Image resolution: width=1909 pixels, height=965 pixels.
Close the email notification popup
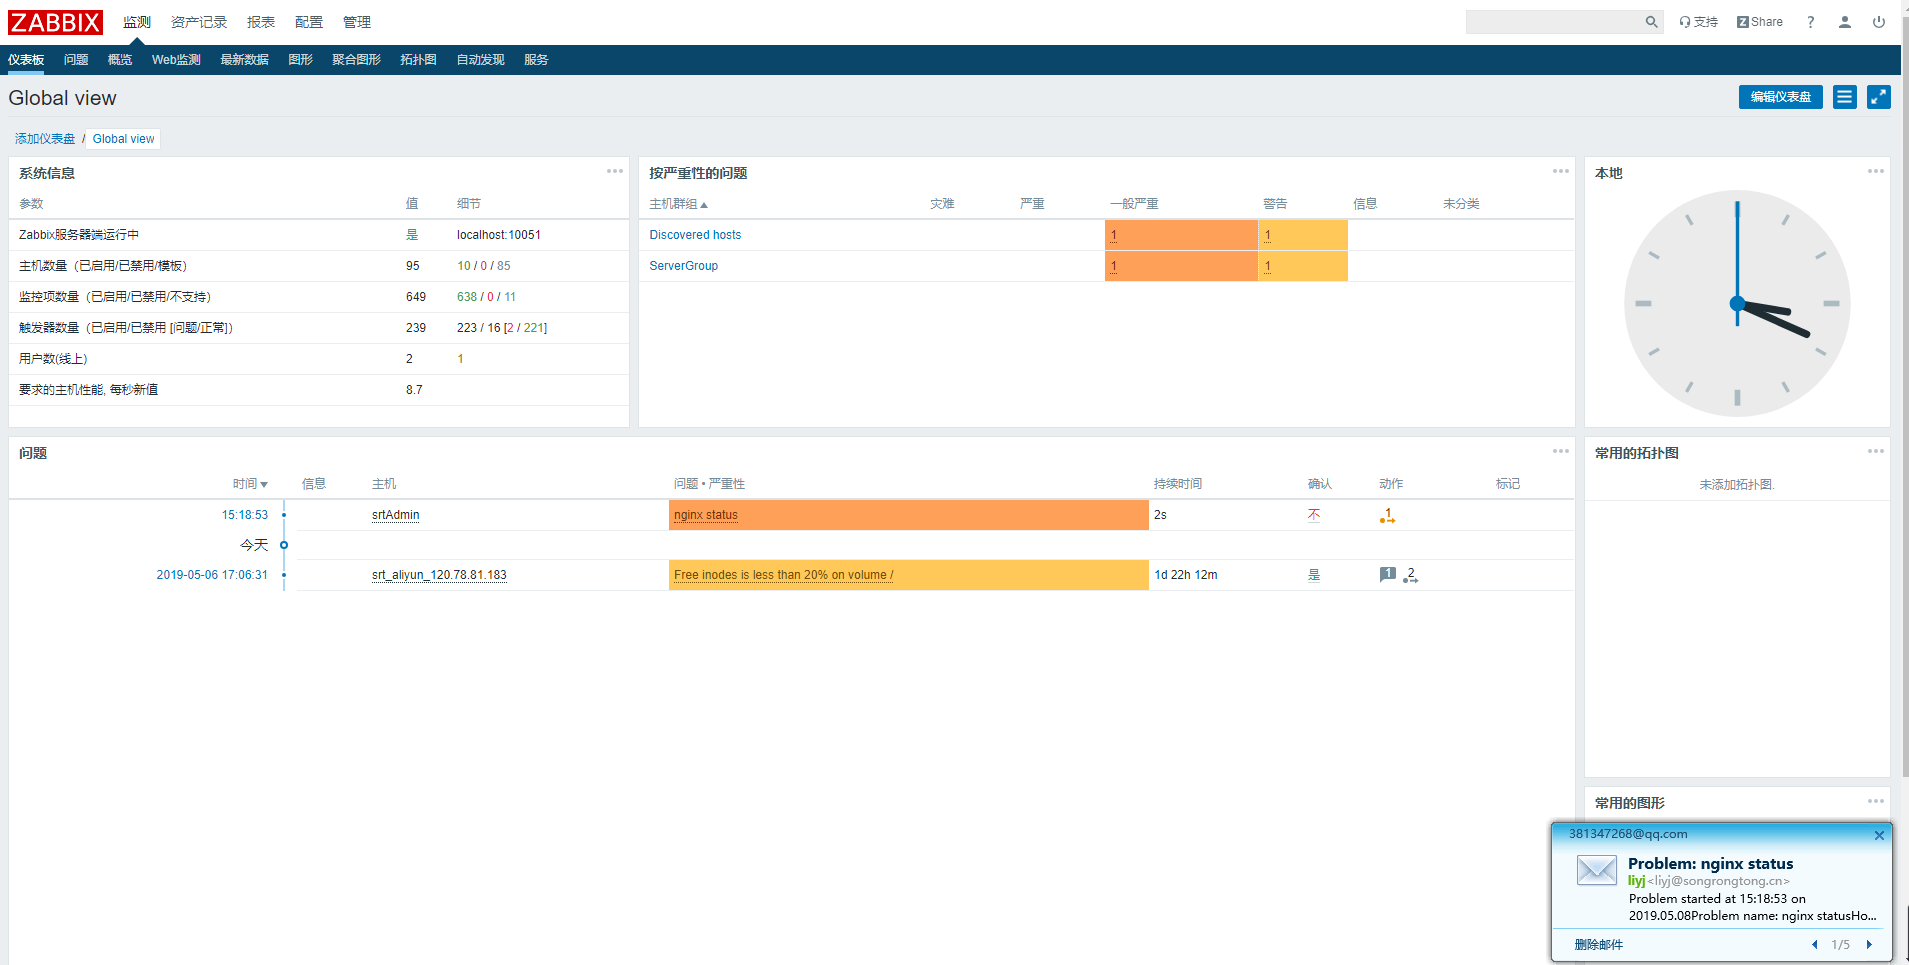tap(1879, 835)
